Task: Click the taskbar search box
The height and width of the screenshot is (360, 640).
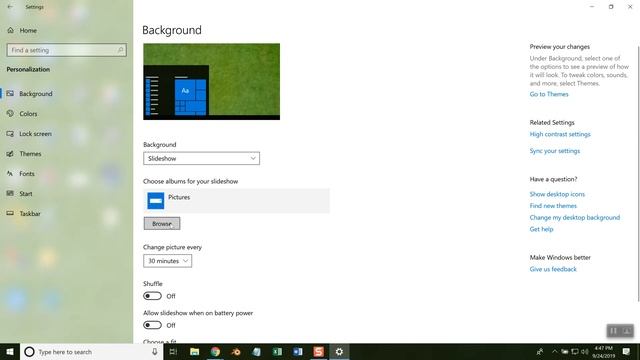Action: click(91, 352)
